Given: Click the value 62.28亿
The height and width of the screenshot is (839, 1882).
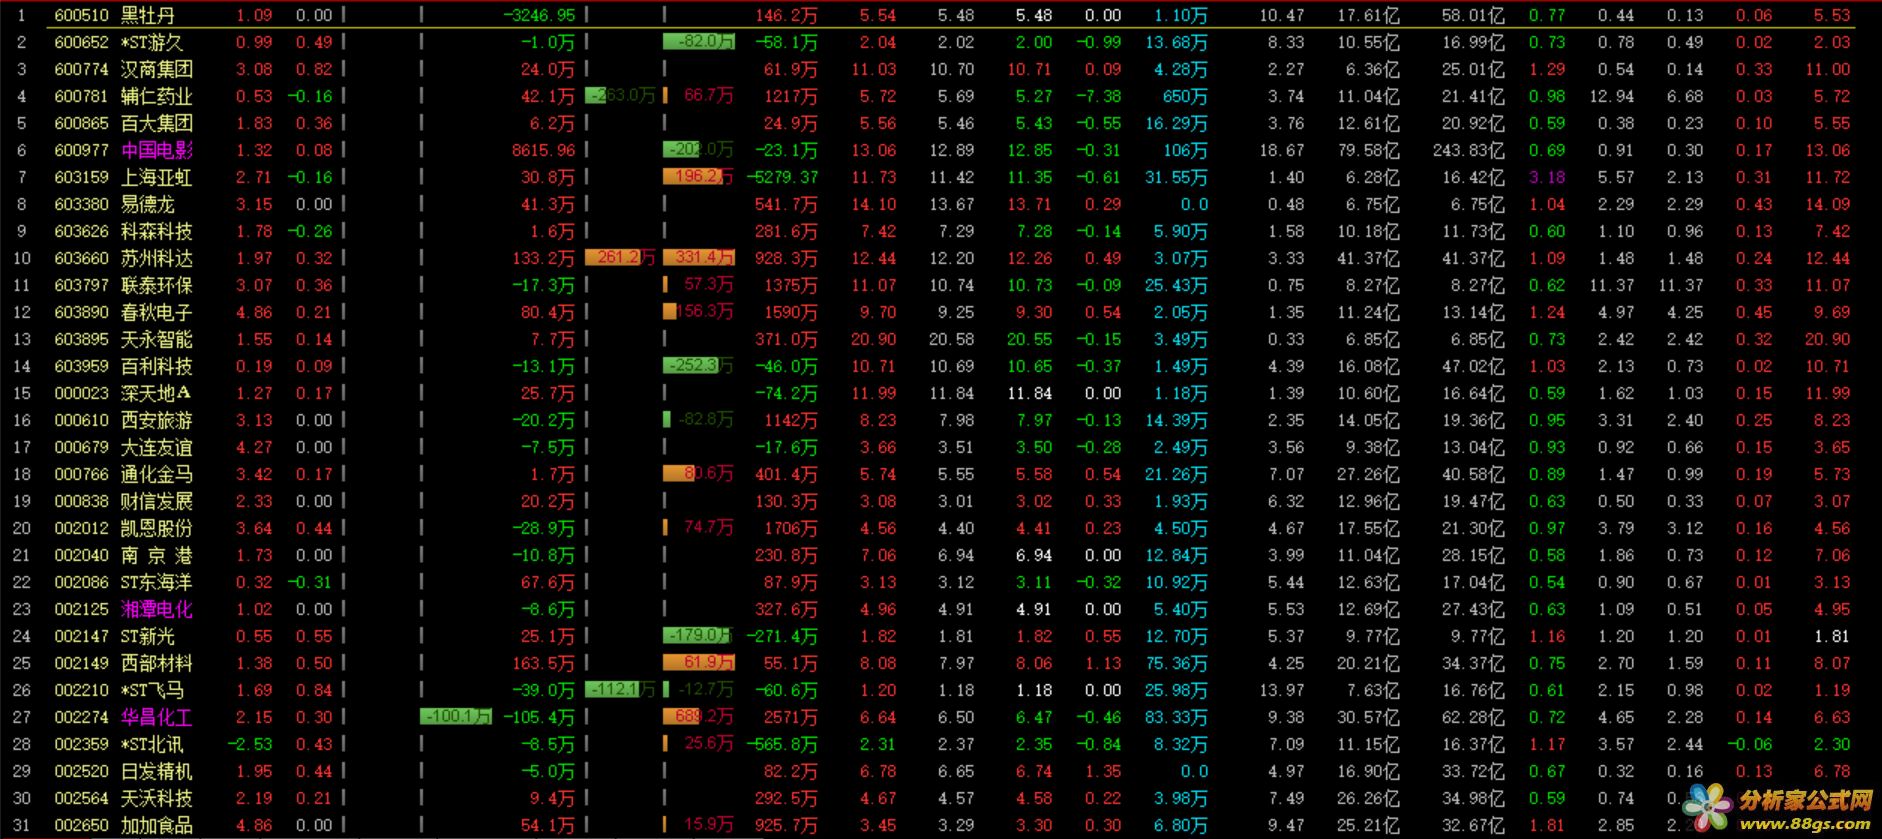Looking at the screenshot, I should [x=1473, y=717].
